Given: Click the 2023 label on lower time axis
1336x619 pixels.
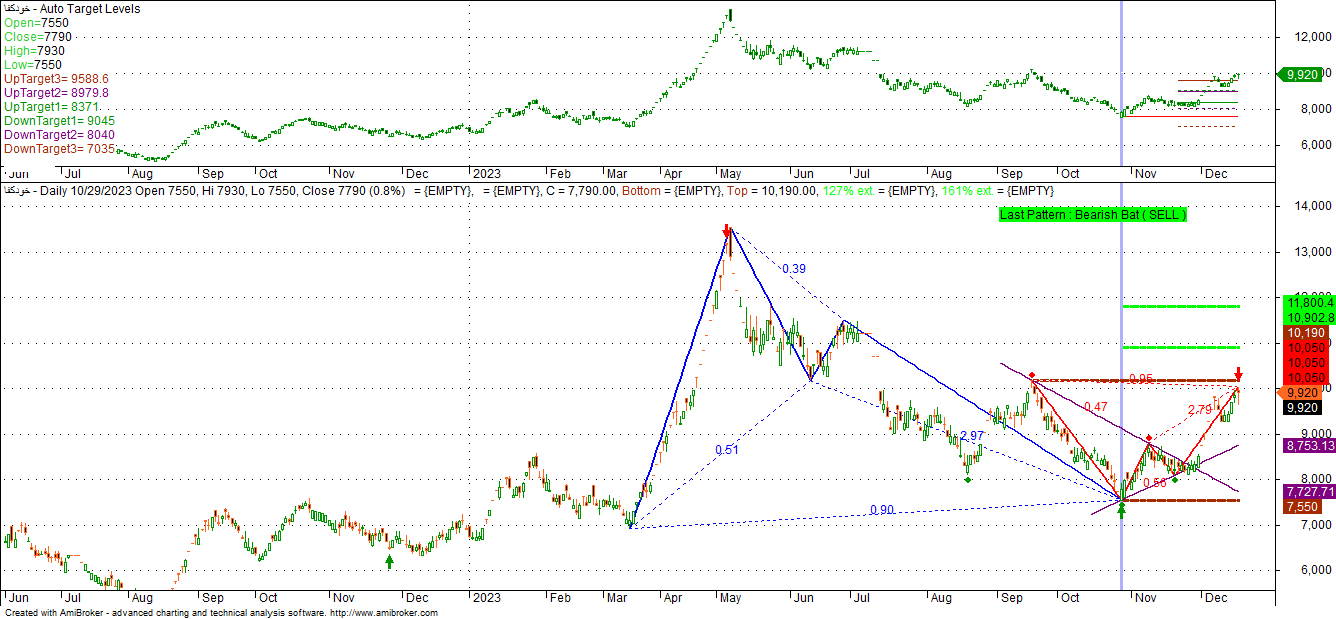Looking at the screenshot, I should (487, 598).
